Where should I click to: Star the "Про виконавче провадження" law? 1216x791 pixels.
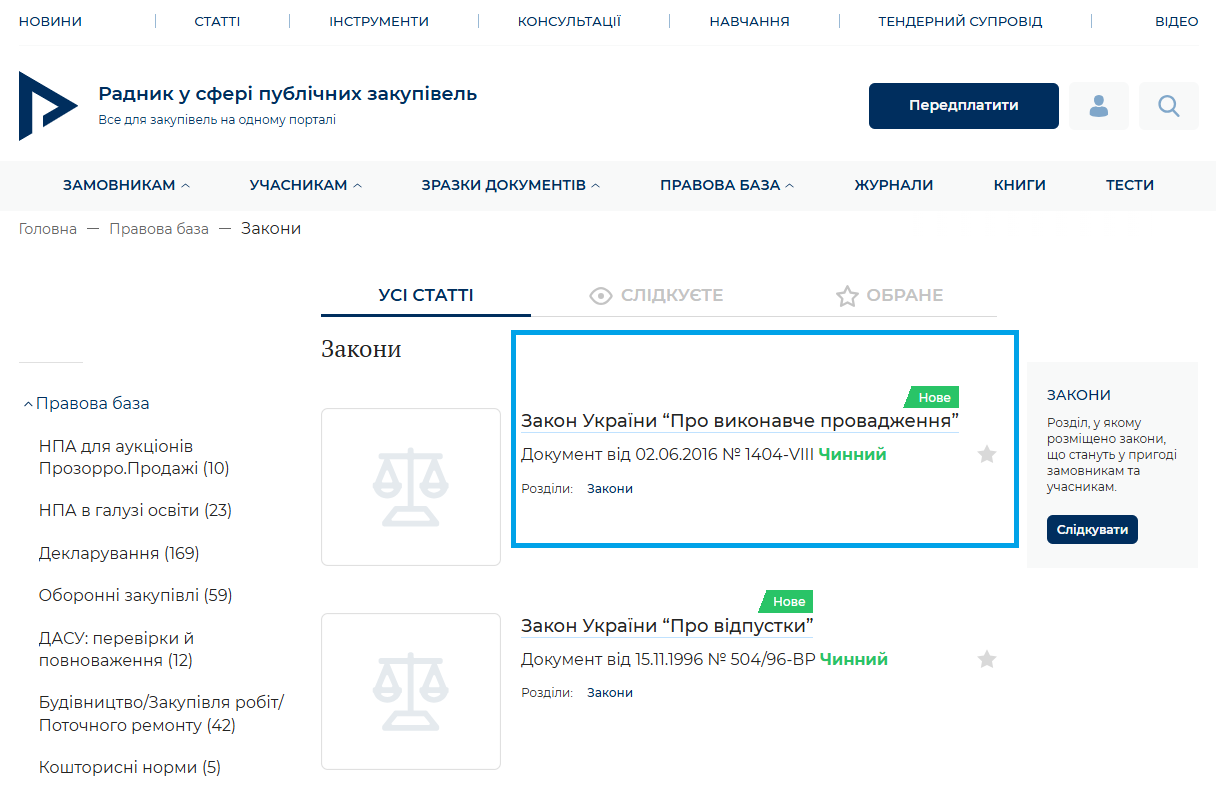point(987,455)
